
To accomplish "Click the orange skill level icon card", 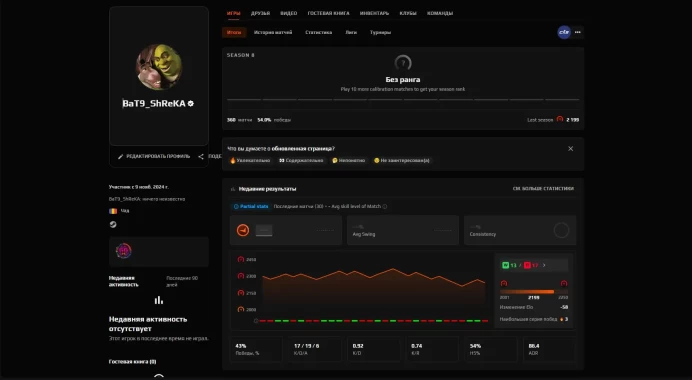I will point(286,230).
